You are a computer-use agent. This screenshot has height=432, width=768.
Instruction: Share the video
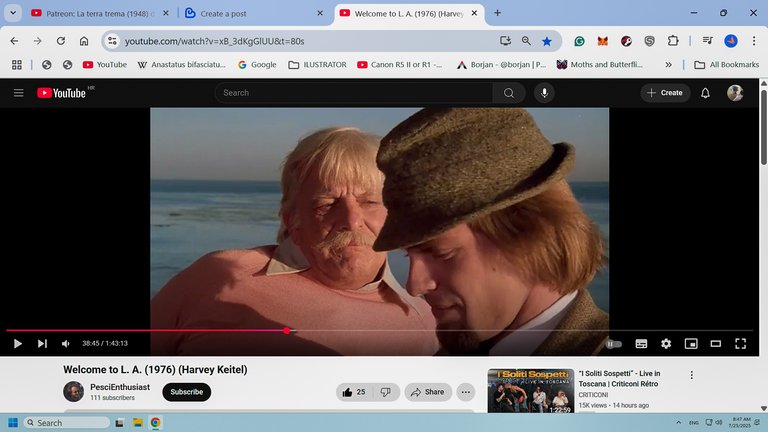428,392
